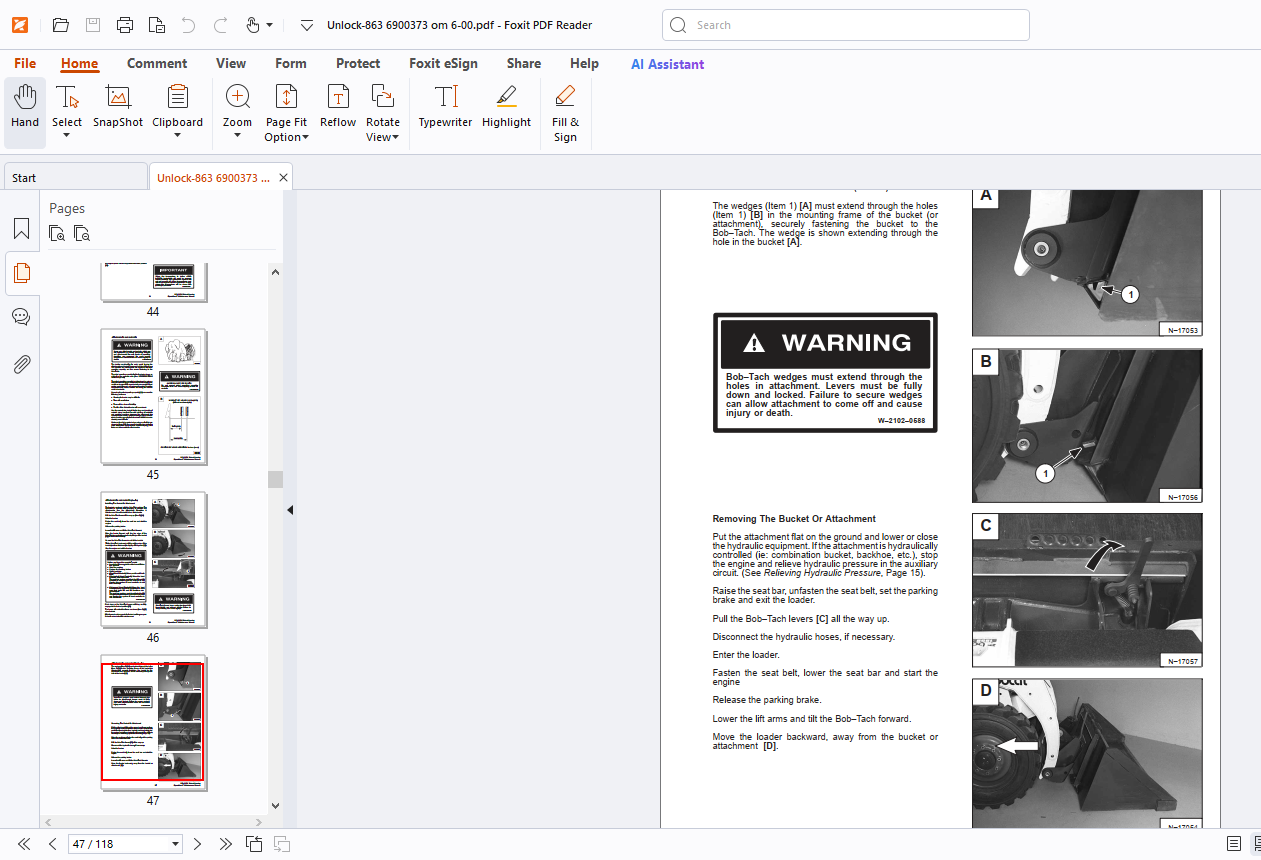Switch to the Start document tab
The image size is (1261, 860).
75,178
